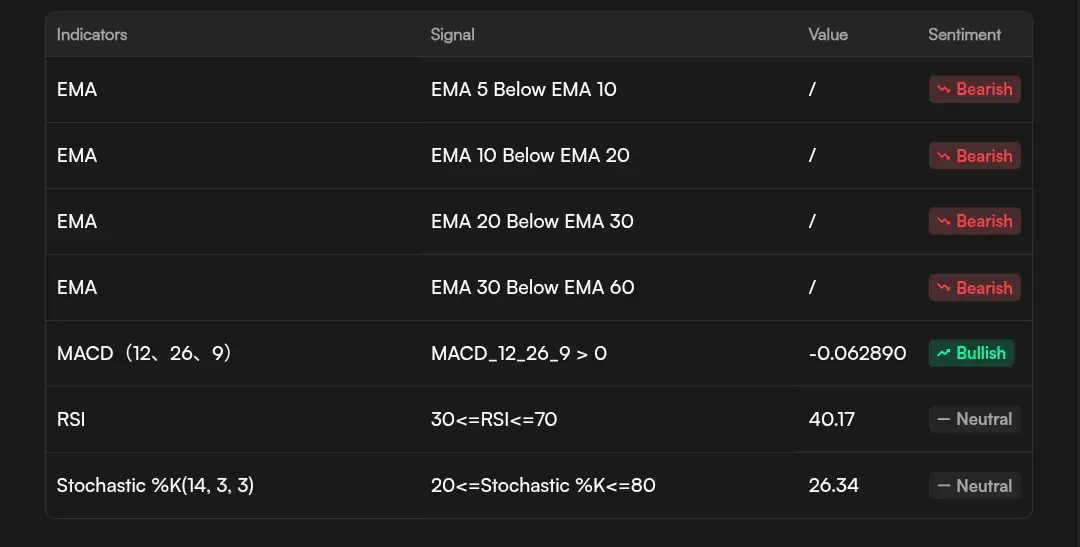
Task: Click the downtrend icon in EMA 10 Below EMA 20 row
Action: point(942,155)
